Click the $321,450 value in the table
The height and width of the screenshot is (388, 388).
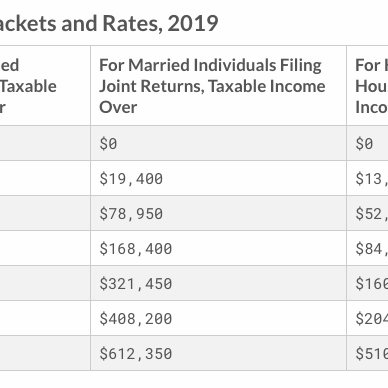(x=218, y=283)
